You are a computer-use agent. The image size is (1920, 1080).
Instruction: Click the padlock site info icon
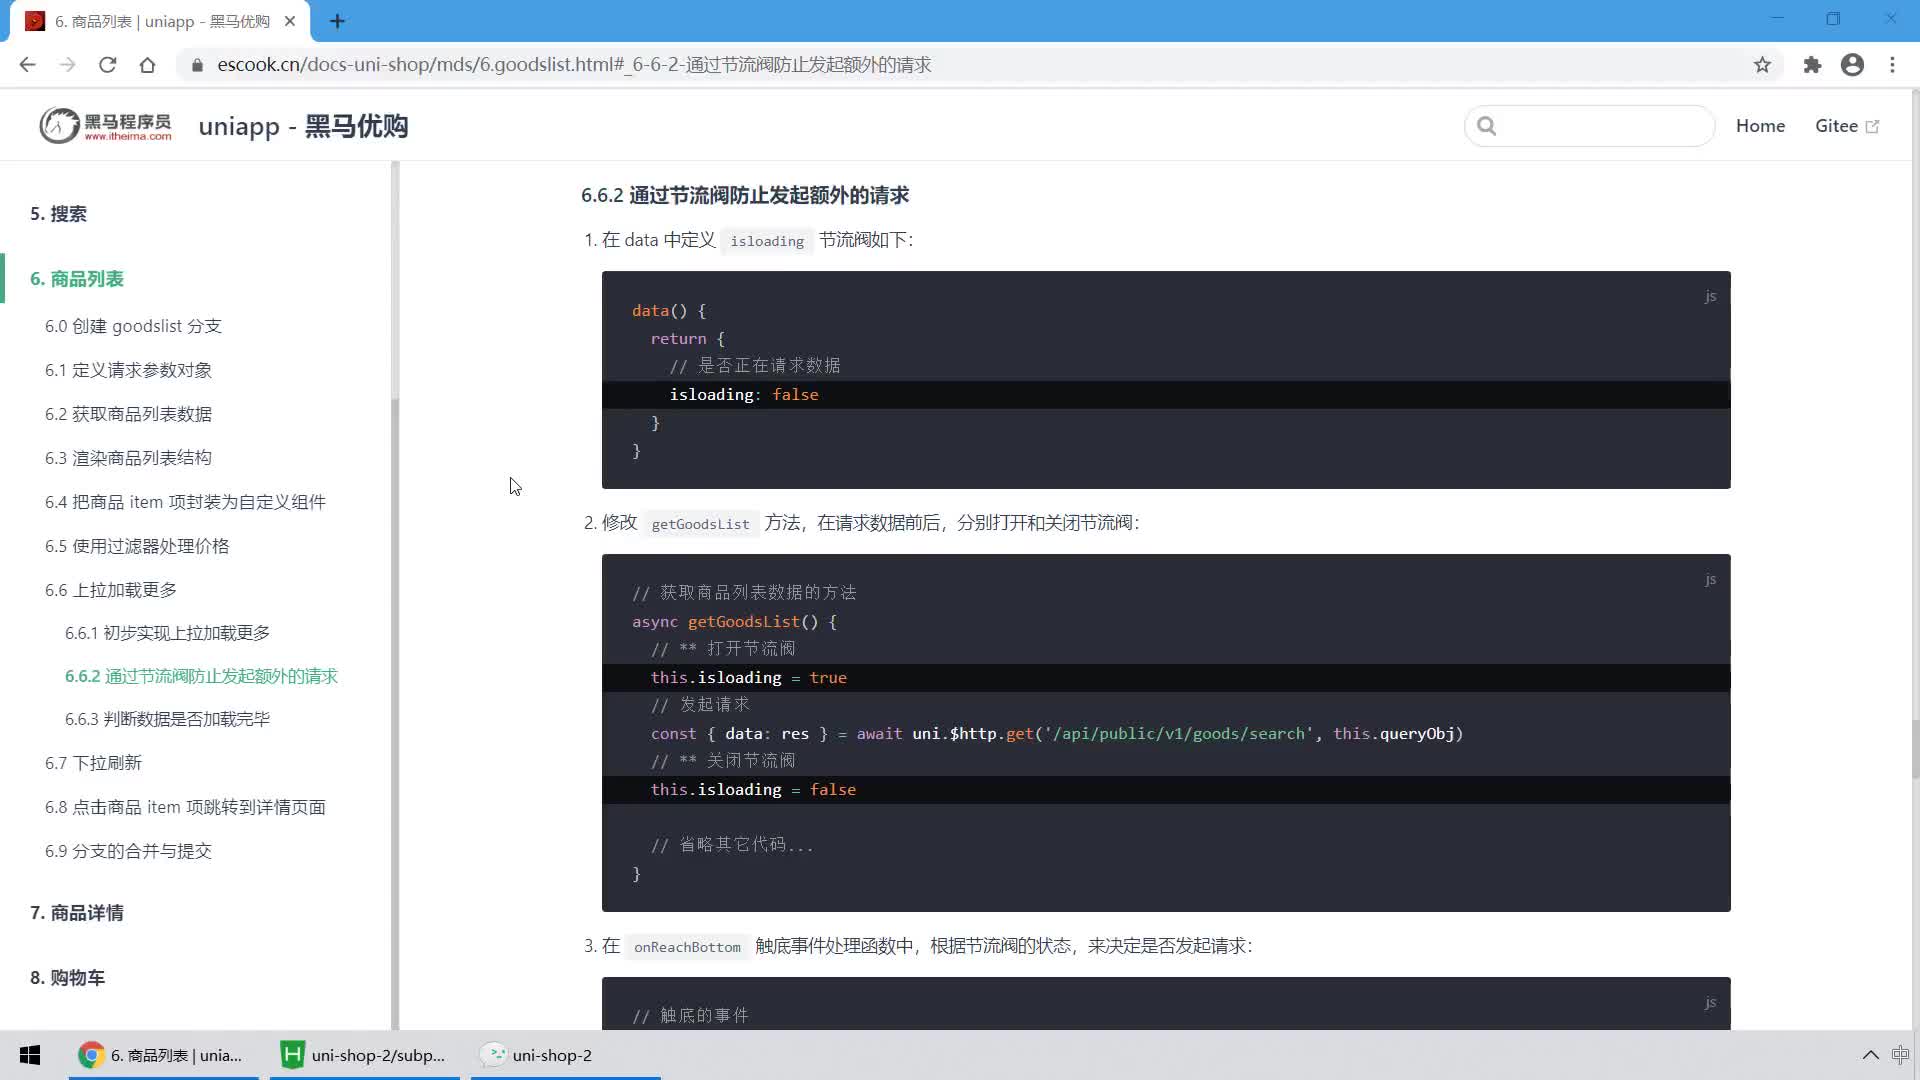[197, 65]
